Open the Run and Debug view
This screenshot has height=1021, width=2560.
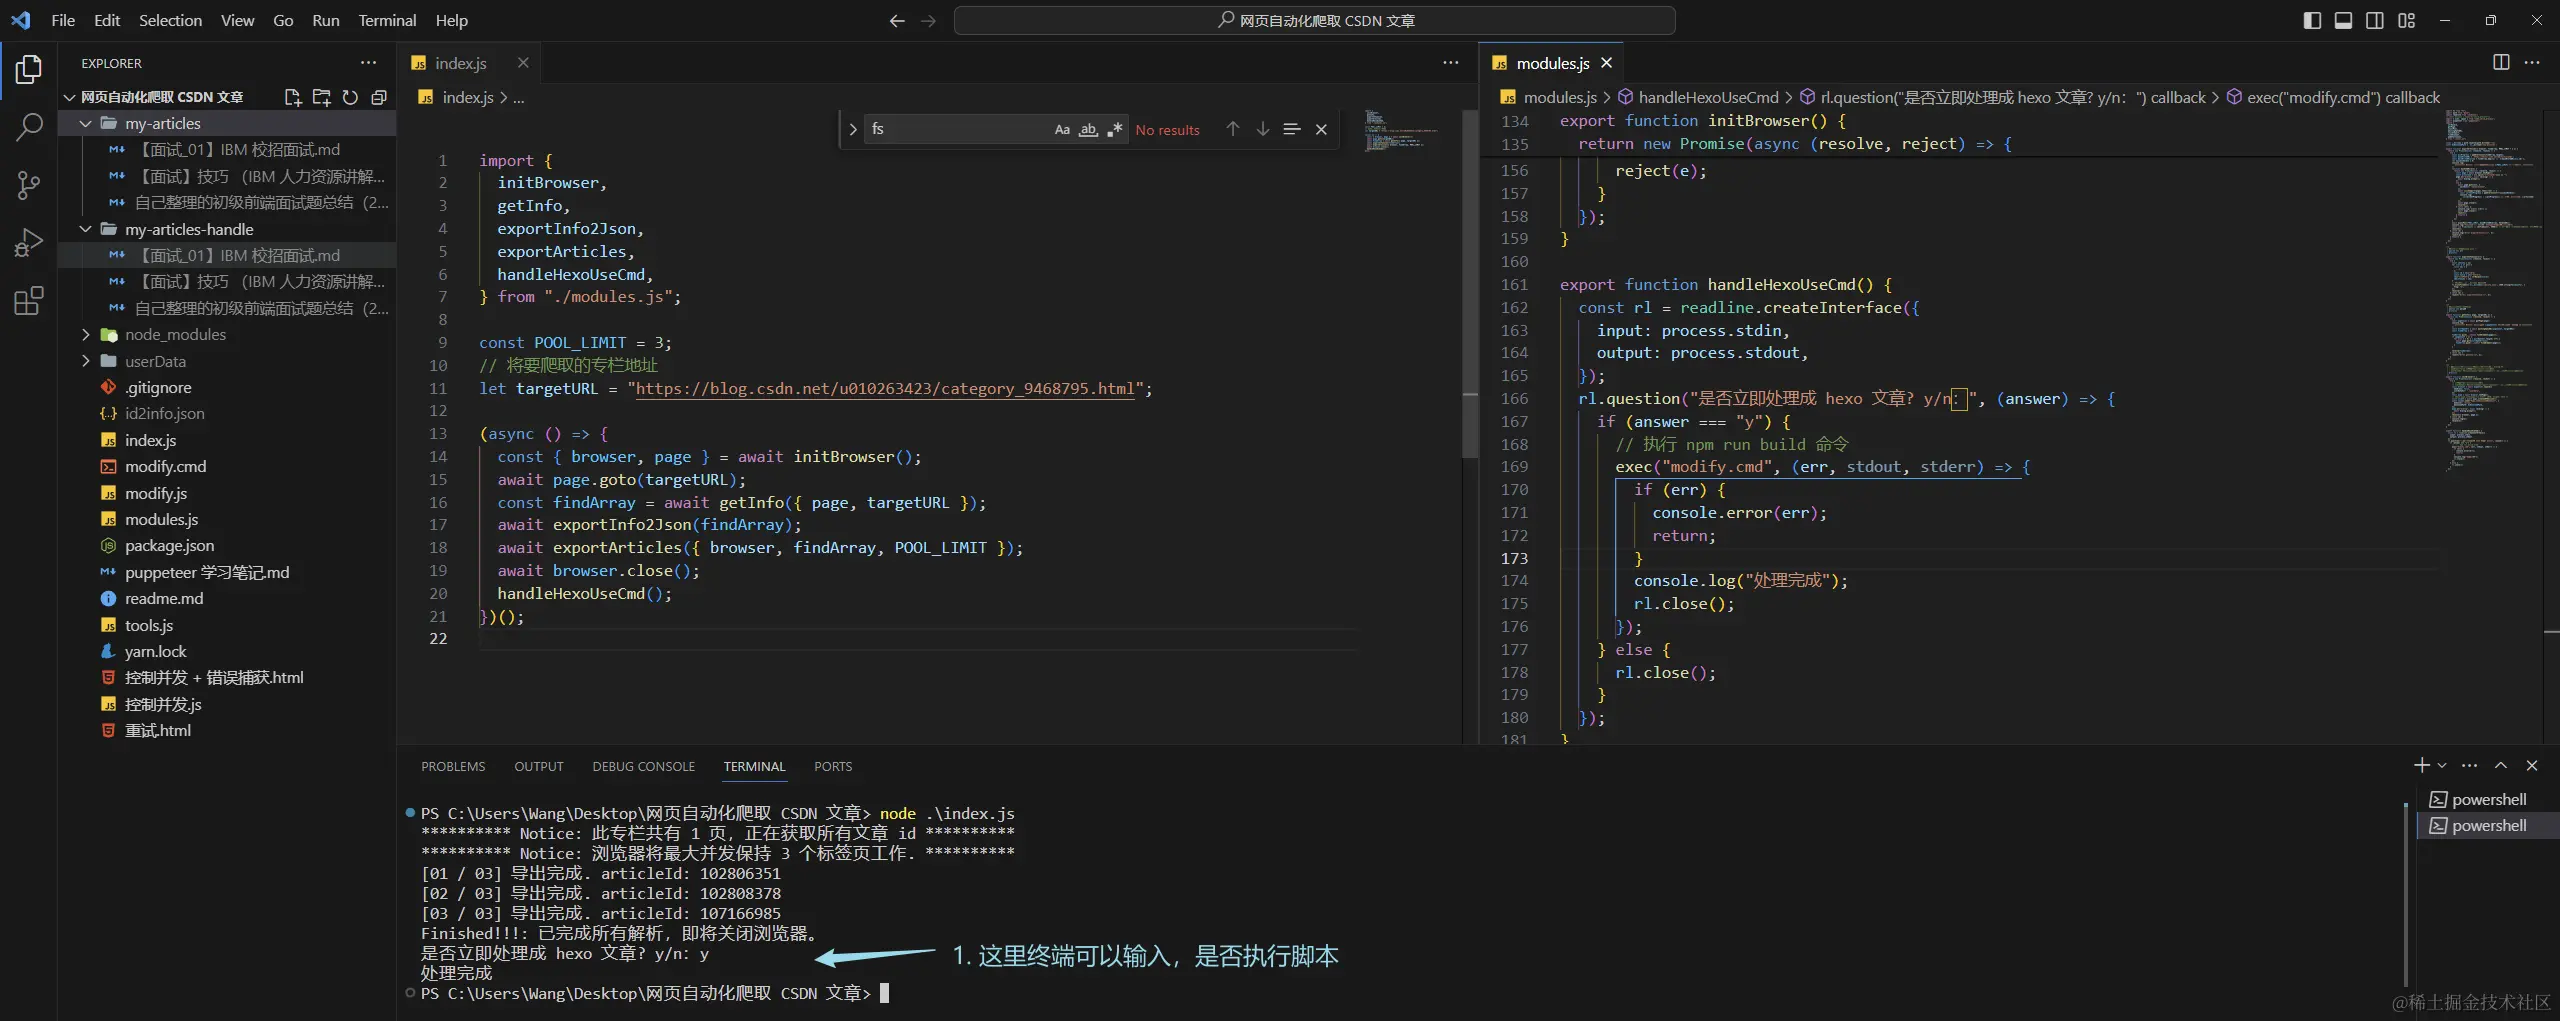pyautogui.click(x=29, y=243)
